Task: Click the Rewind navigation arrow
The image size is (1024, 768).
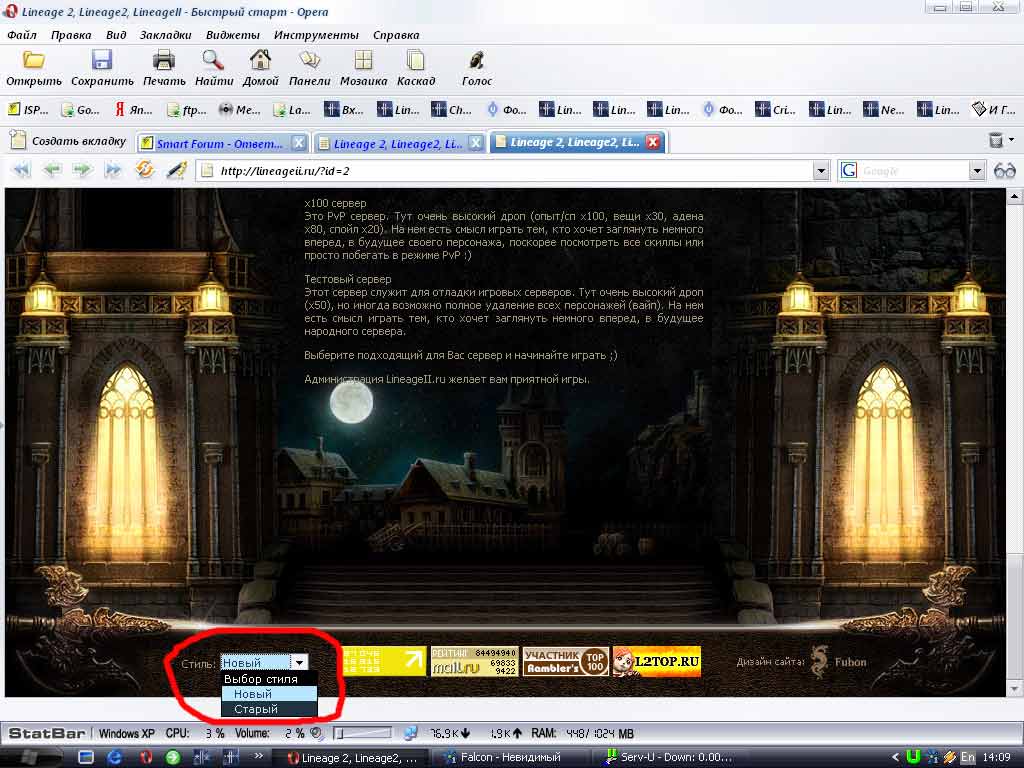Action: pyautogui.click(x=22, y=170)
